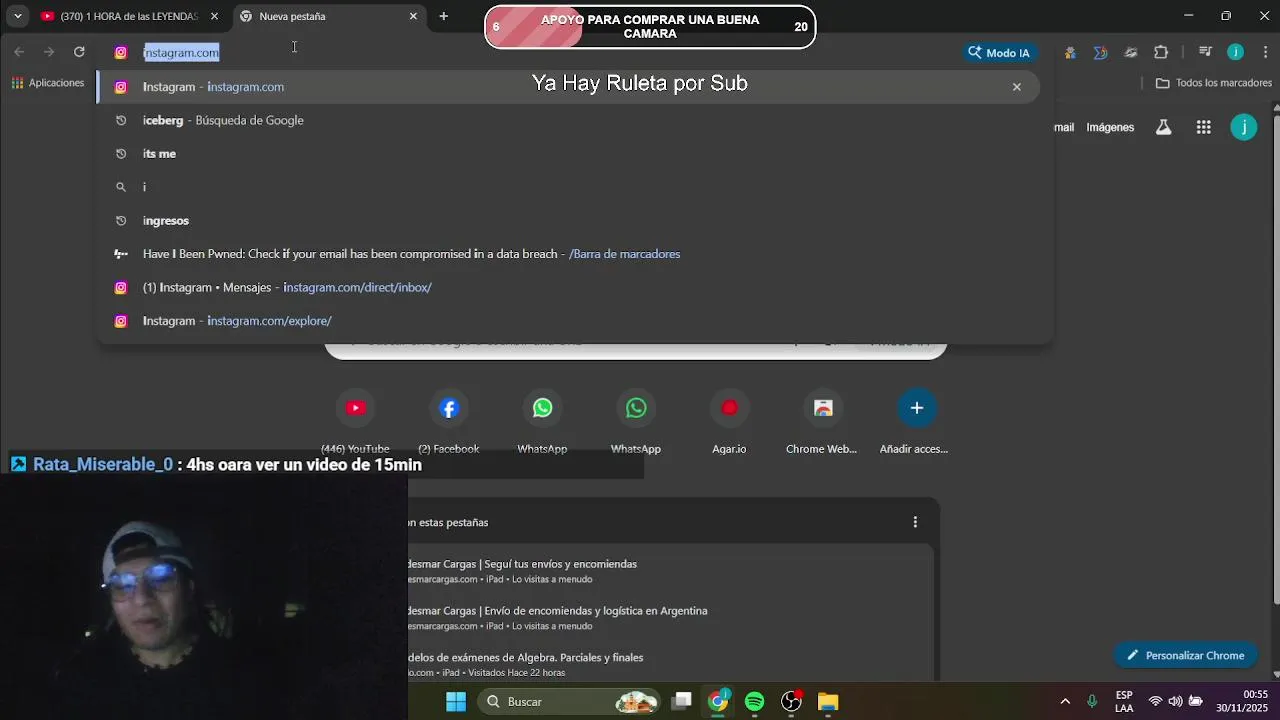Open the Agar.io shortcut tile

729,419
